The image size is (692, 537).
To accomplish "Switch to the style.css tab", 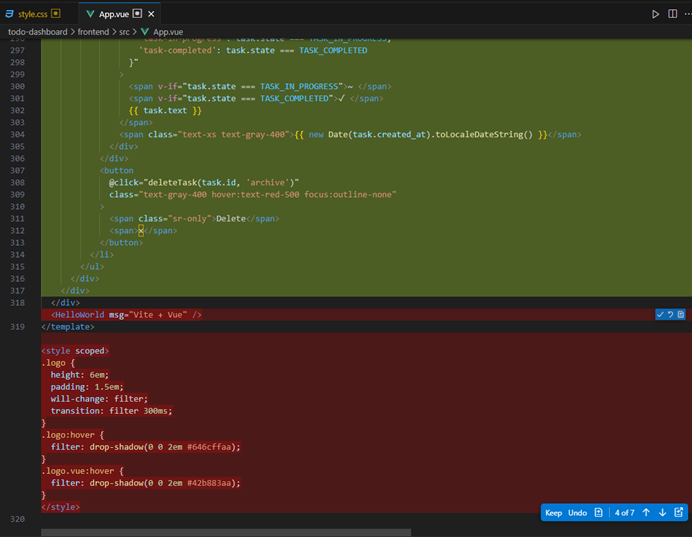I will [32, 14].
